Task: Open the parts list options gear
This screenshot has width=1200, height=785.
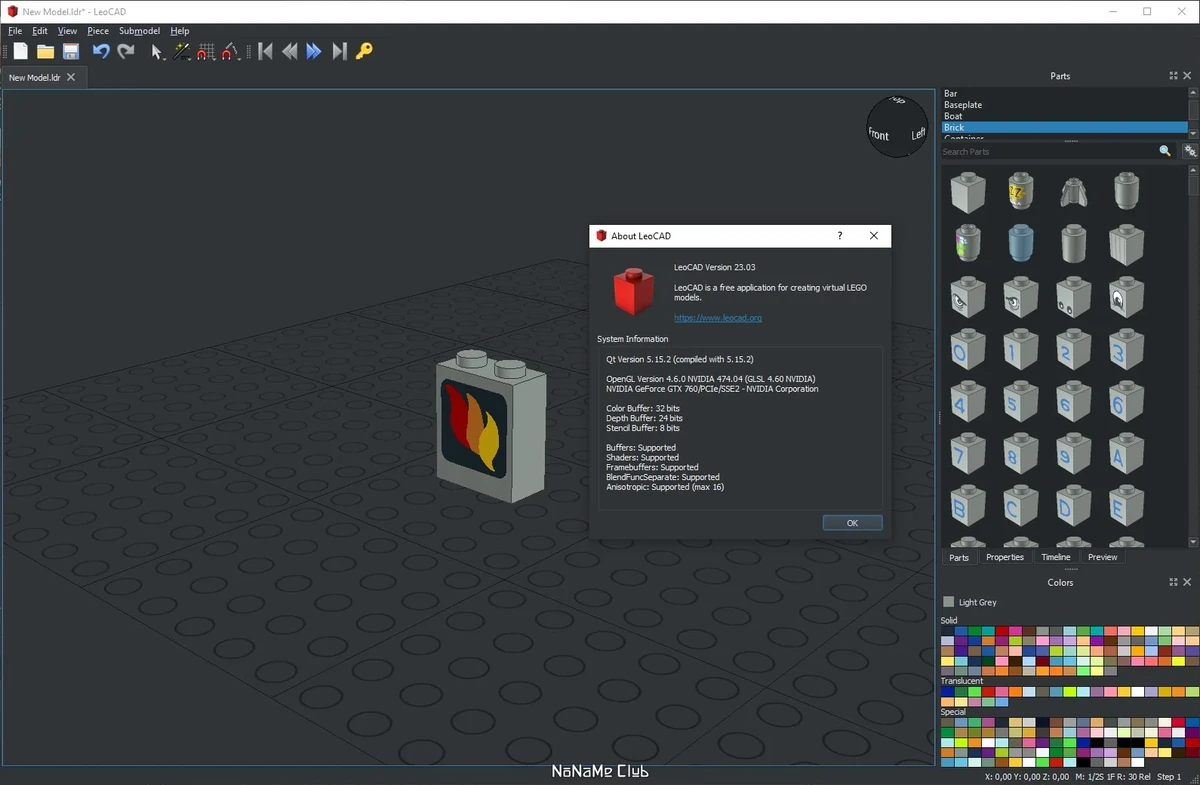Action: (x=1190, y=151)
